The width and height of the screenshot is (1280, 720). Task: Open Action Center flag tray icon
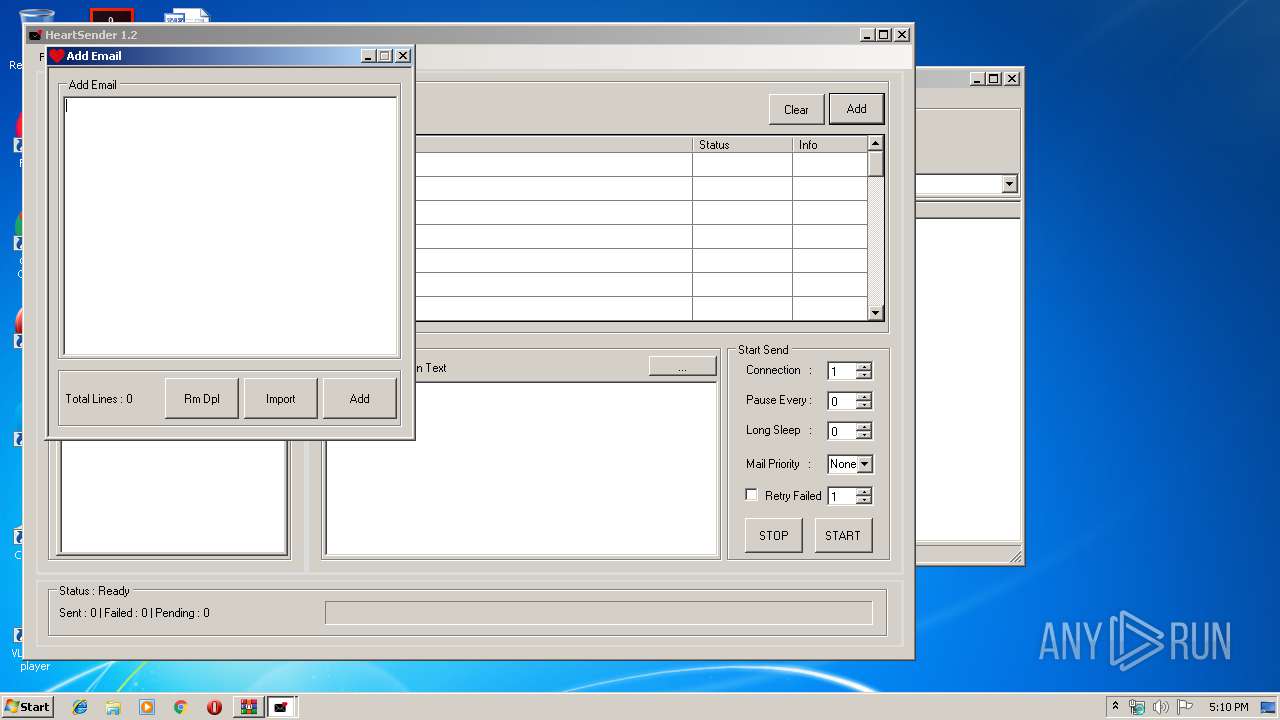1185,707
